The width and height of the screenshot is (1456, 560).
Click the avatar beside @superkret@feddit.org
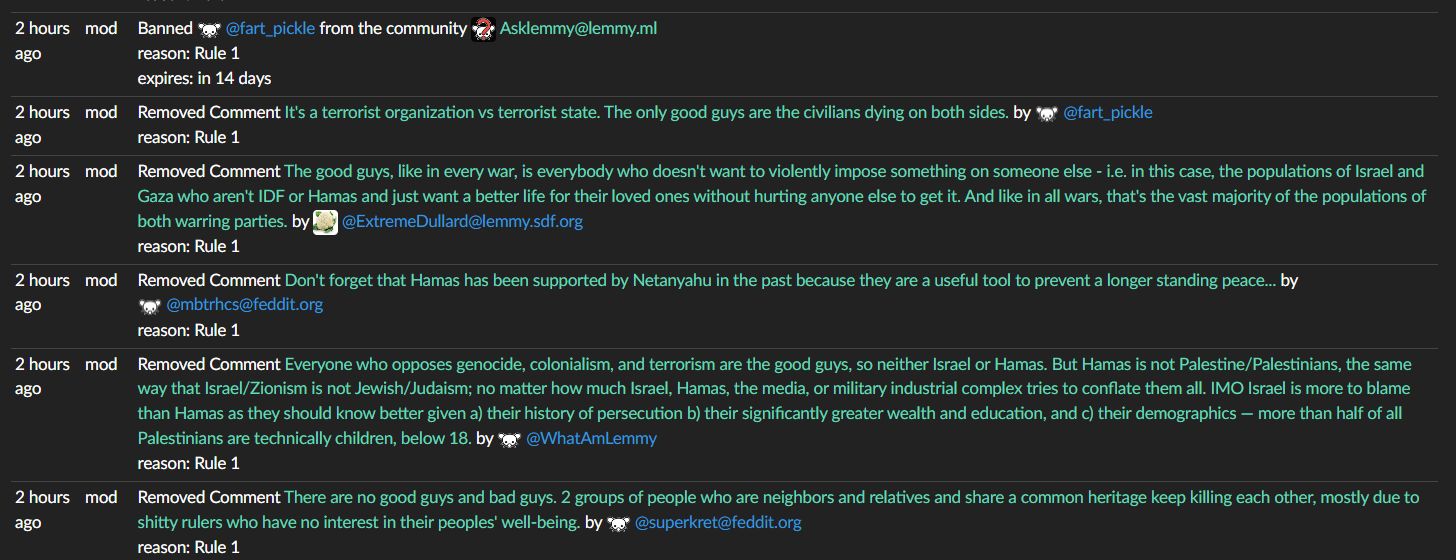click(619, 523)
